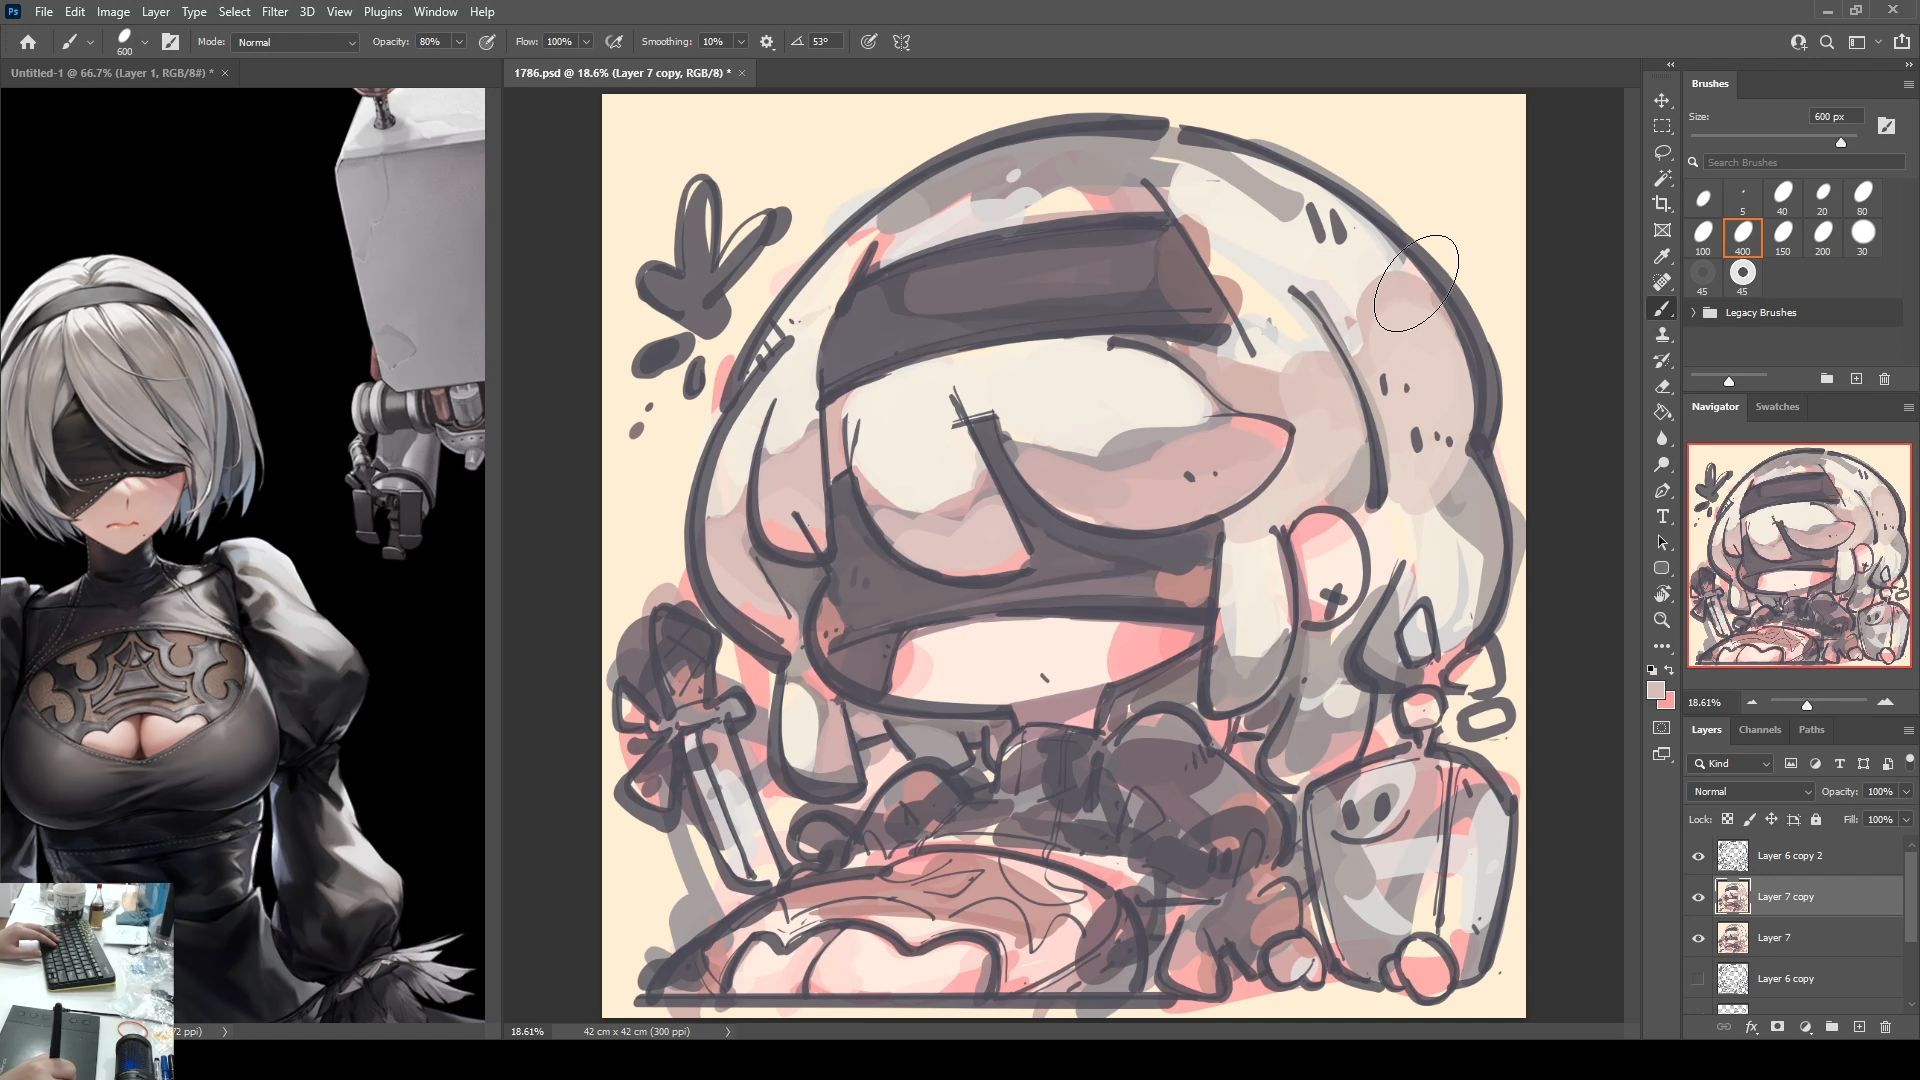Screen dimensions: 1920x1080
Task: Select the Eyedropper tool
Action: click(x=1662, y=256)
